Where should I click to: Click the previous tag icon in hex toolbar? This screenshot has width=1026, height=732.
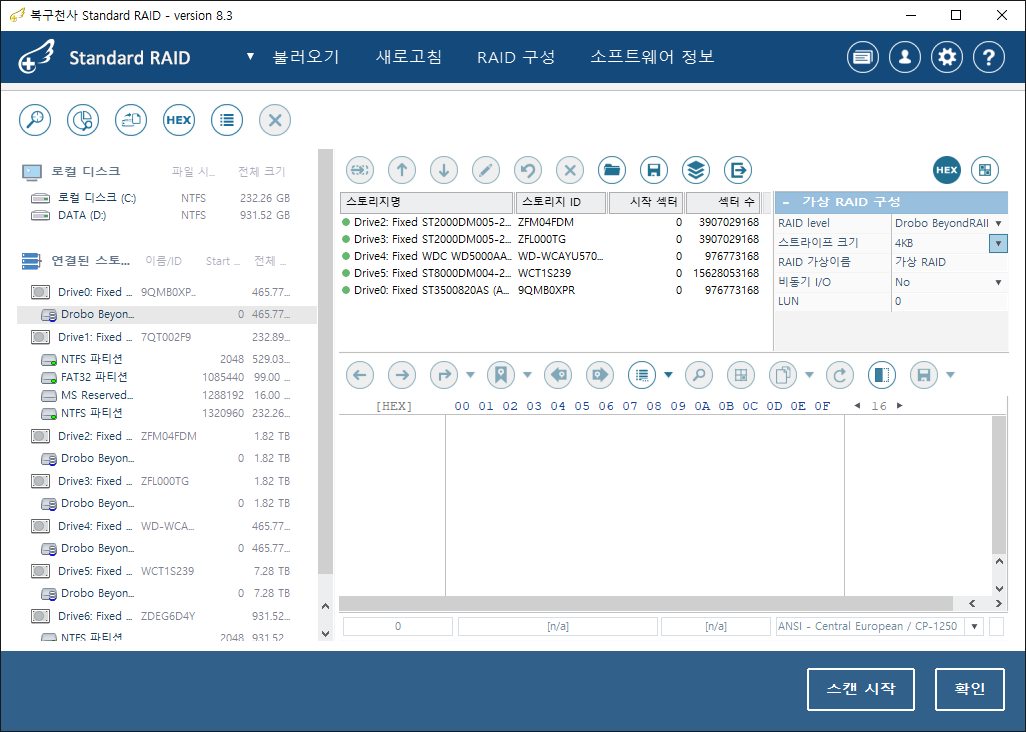tap(557, 375)
